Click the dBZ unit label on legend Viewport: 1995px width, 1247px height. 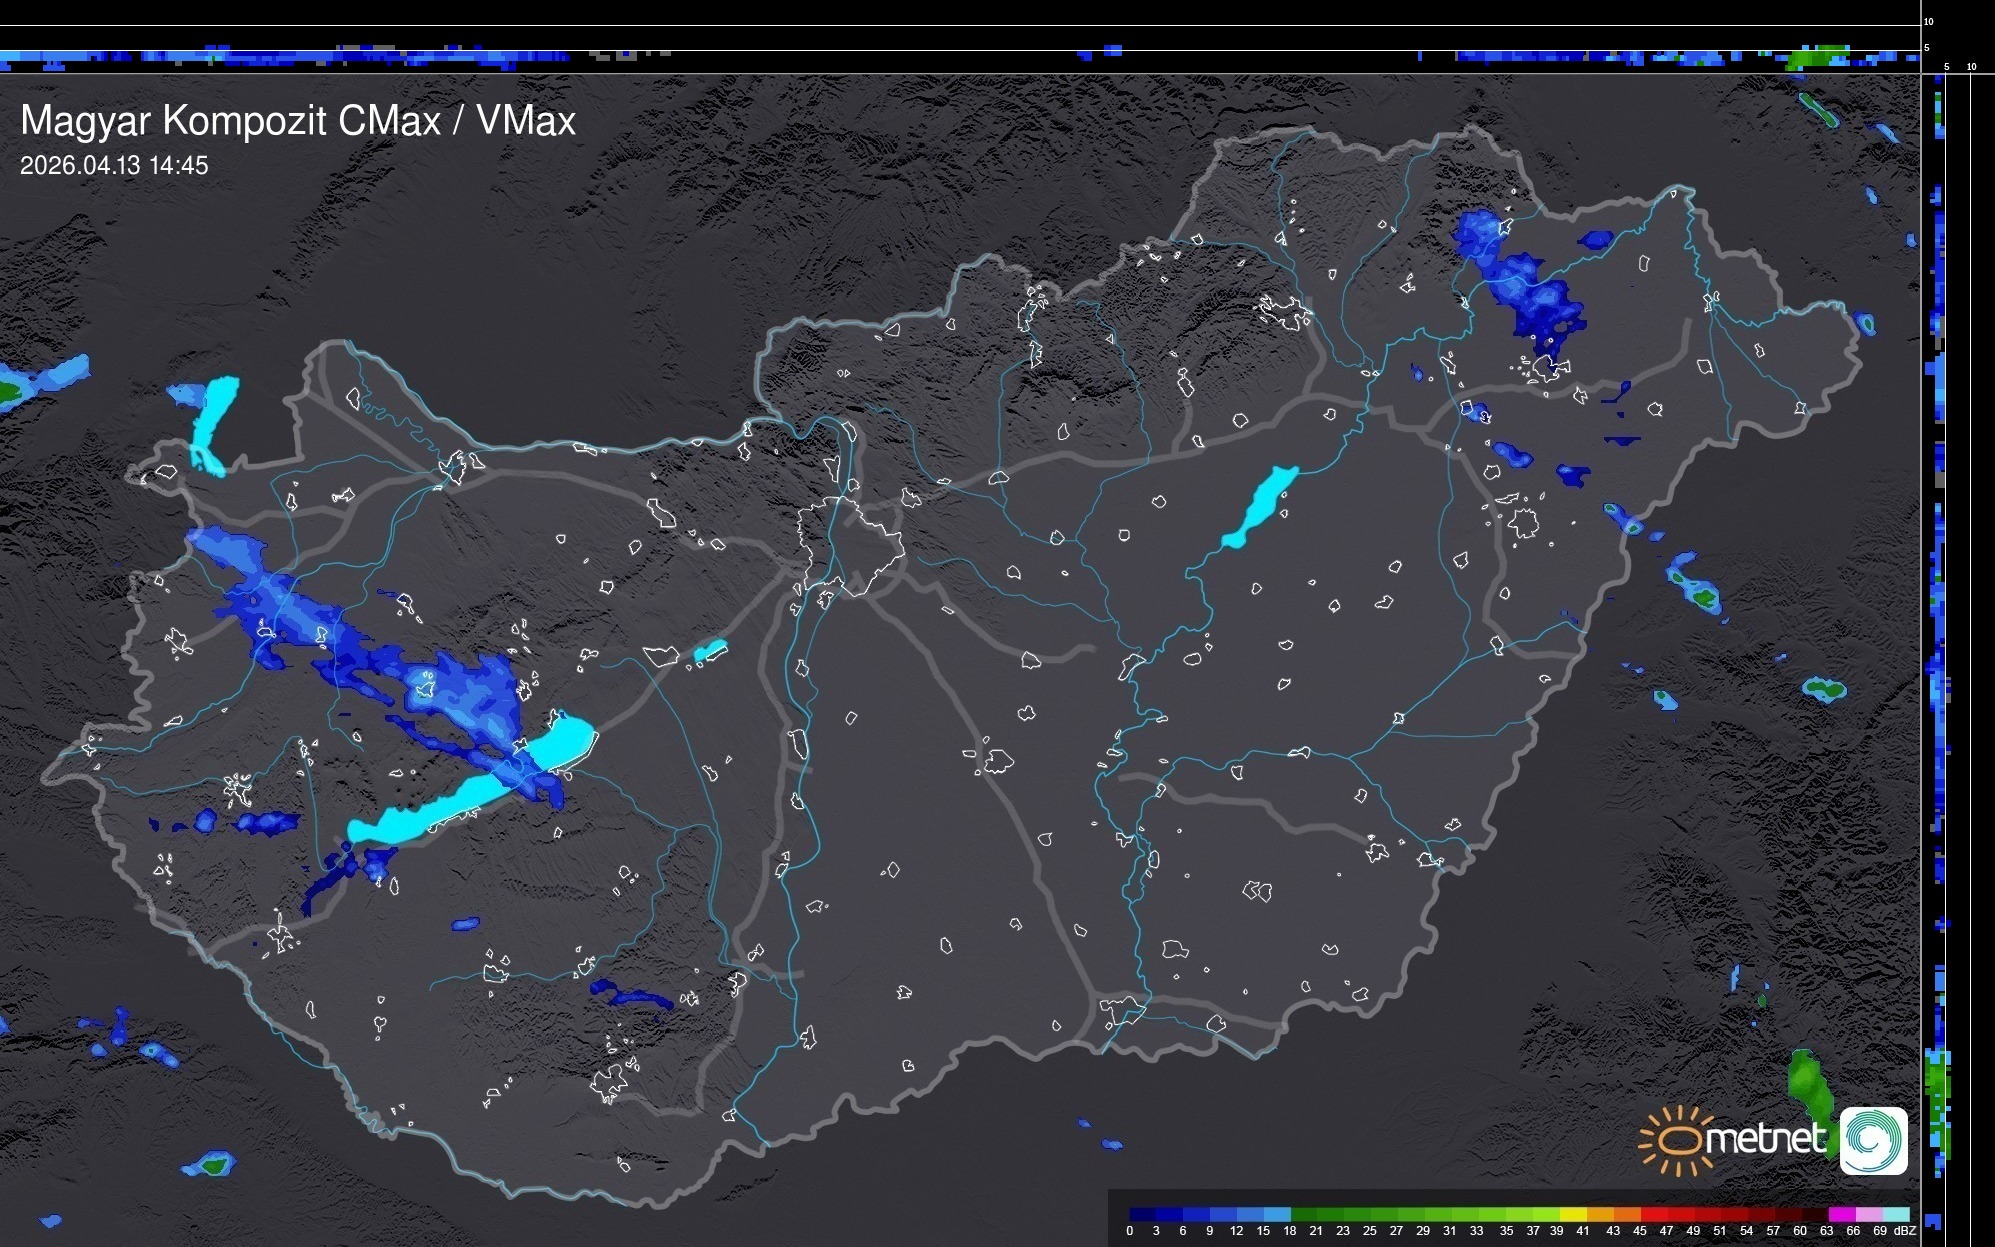[1905, 1231]
